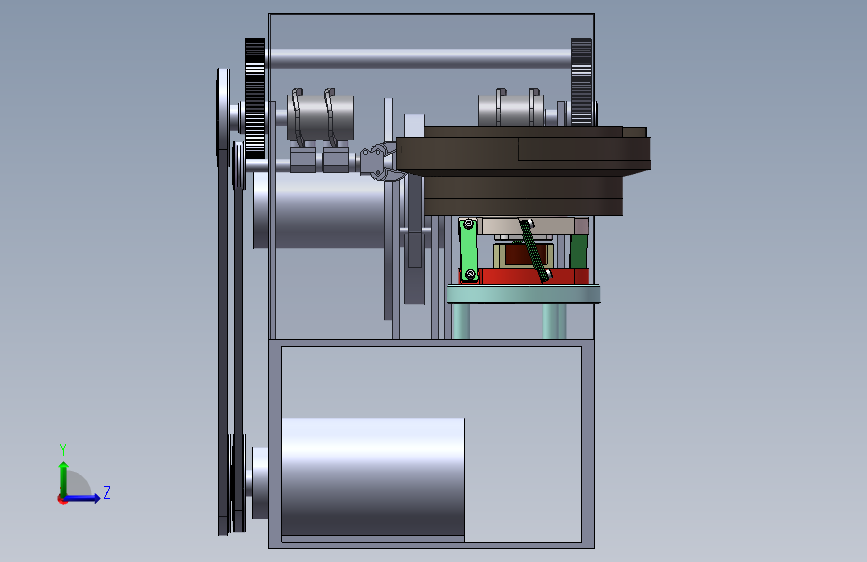This screenshot has width=867, height=562.
Task: Select the large motor cylinder in the lower frame
Action: (373, 477)
